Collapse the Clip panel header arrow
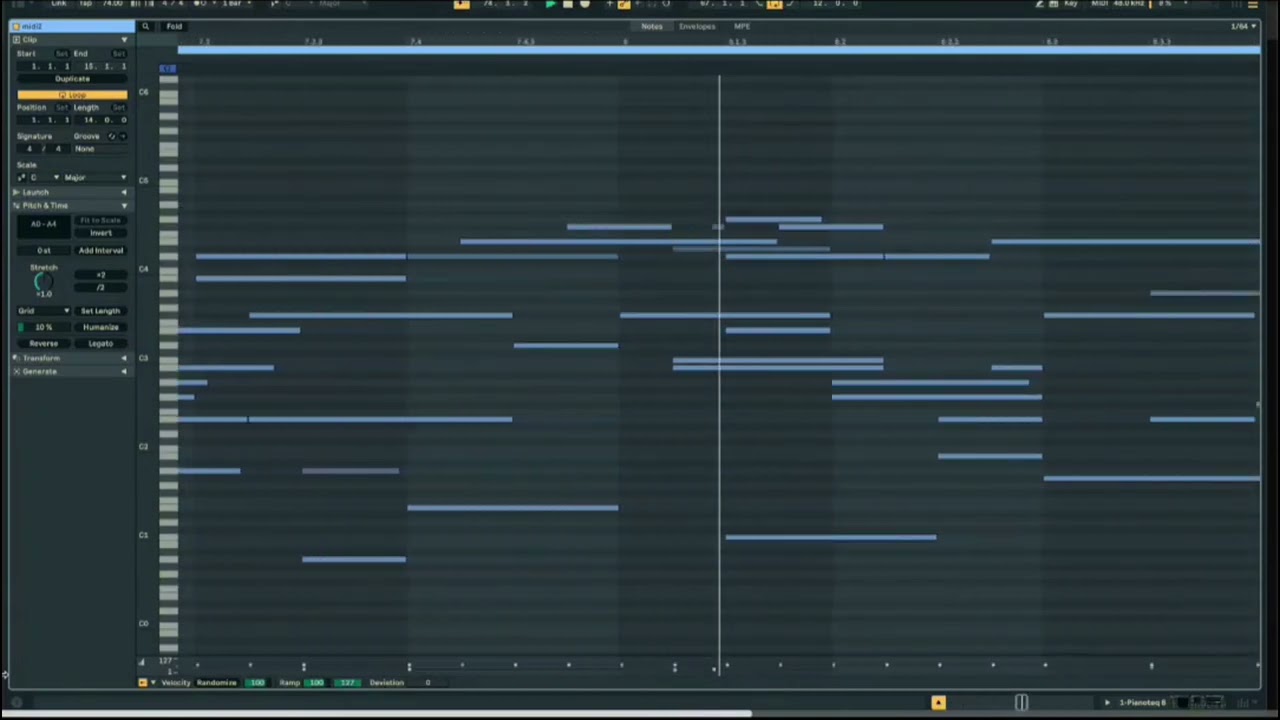The image size is (1280, 720). [x=124, y=40]
